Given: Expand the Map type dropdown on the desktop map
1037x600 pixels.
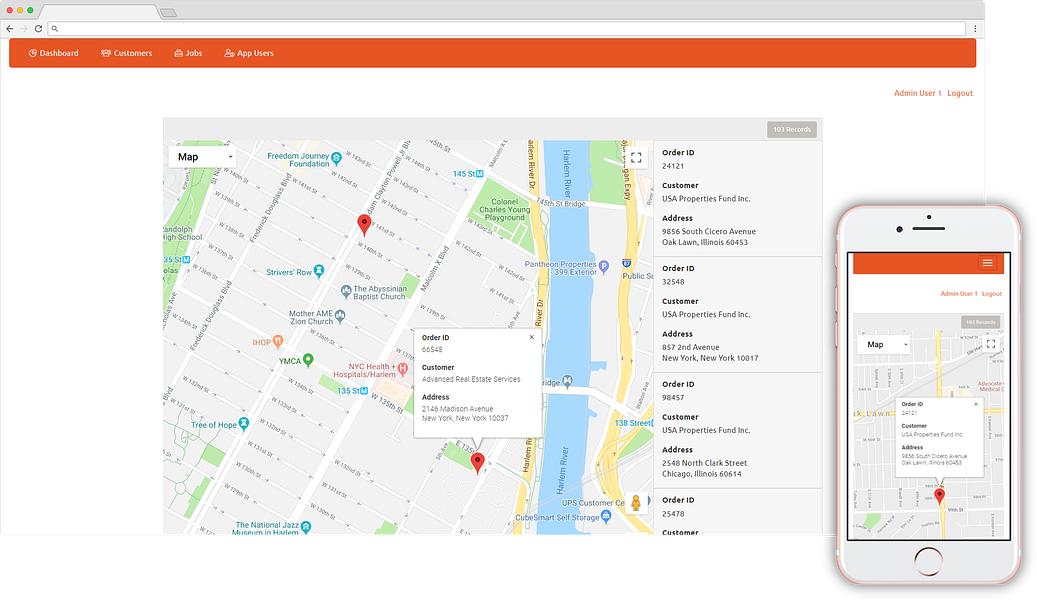Looking at the screenshot, I should point(204,157).
